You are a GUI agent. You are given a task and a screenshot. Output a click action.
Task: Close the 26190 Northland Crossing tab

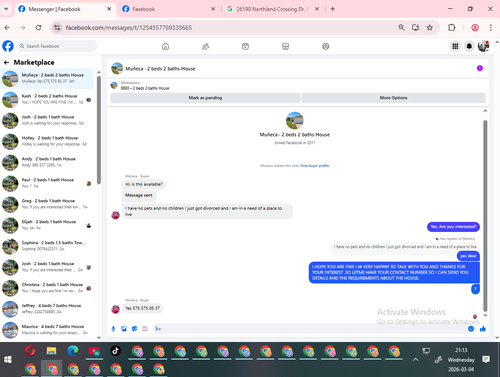[317, 9]
